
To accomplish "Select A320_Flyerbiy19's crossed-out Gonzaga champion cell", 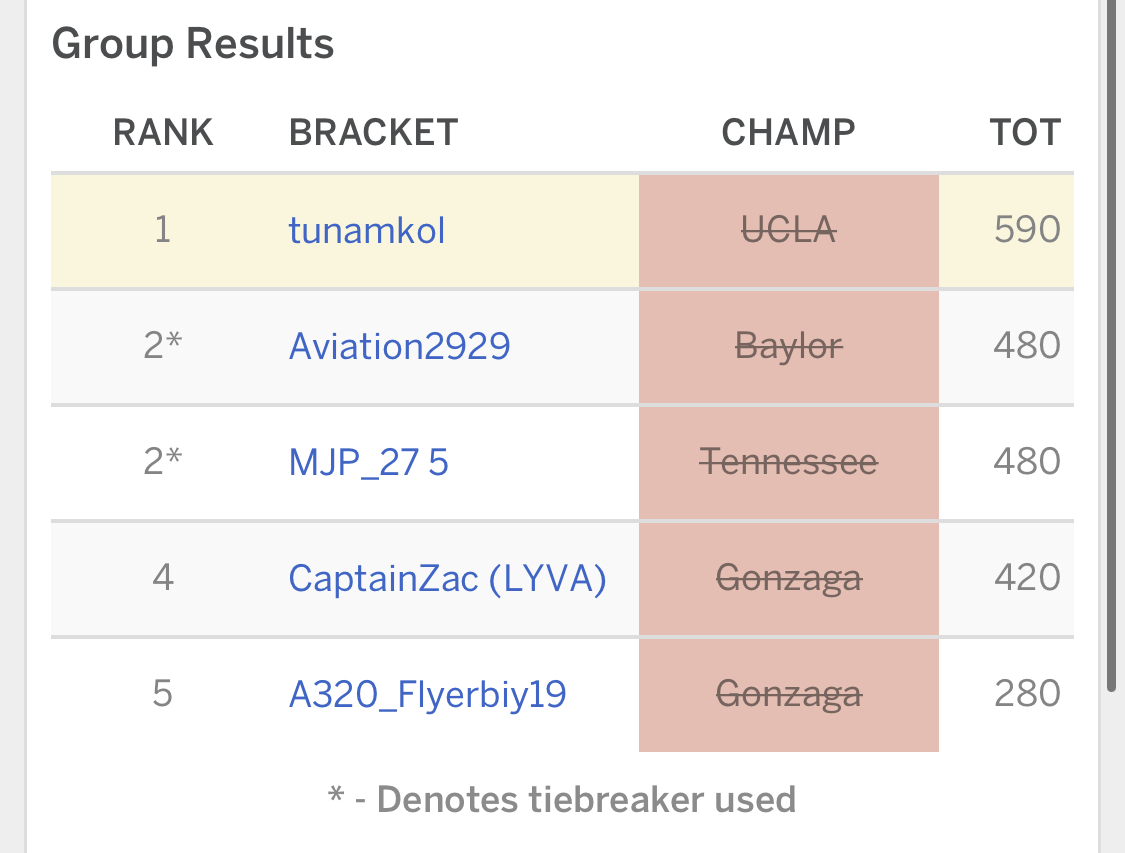I will tap(788, 695).
